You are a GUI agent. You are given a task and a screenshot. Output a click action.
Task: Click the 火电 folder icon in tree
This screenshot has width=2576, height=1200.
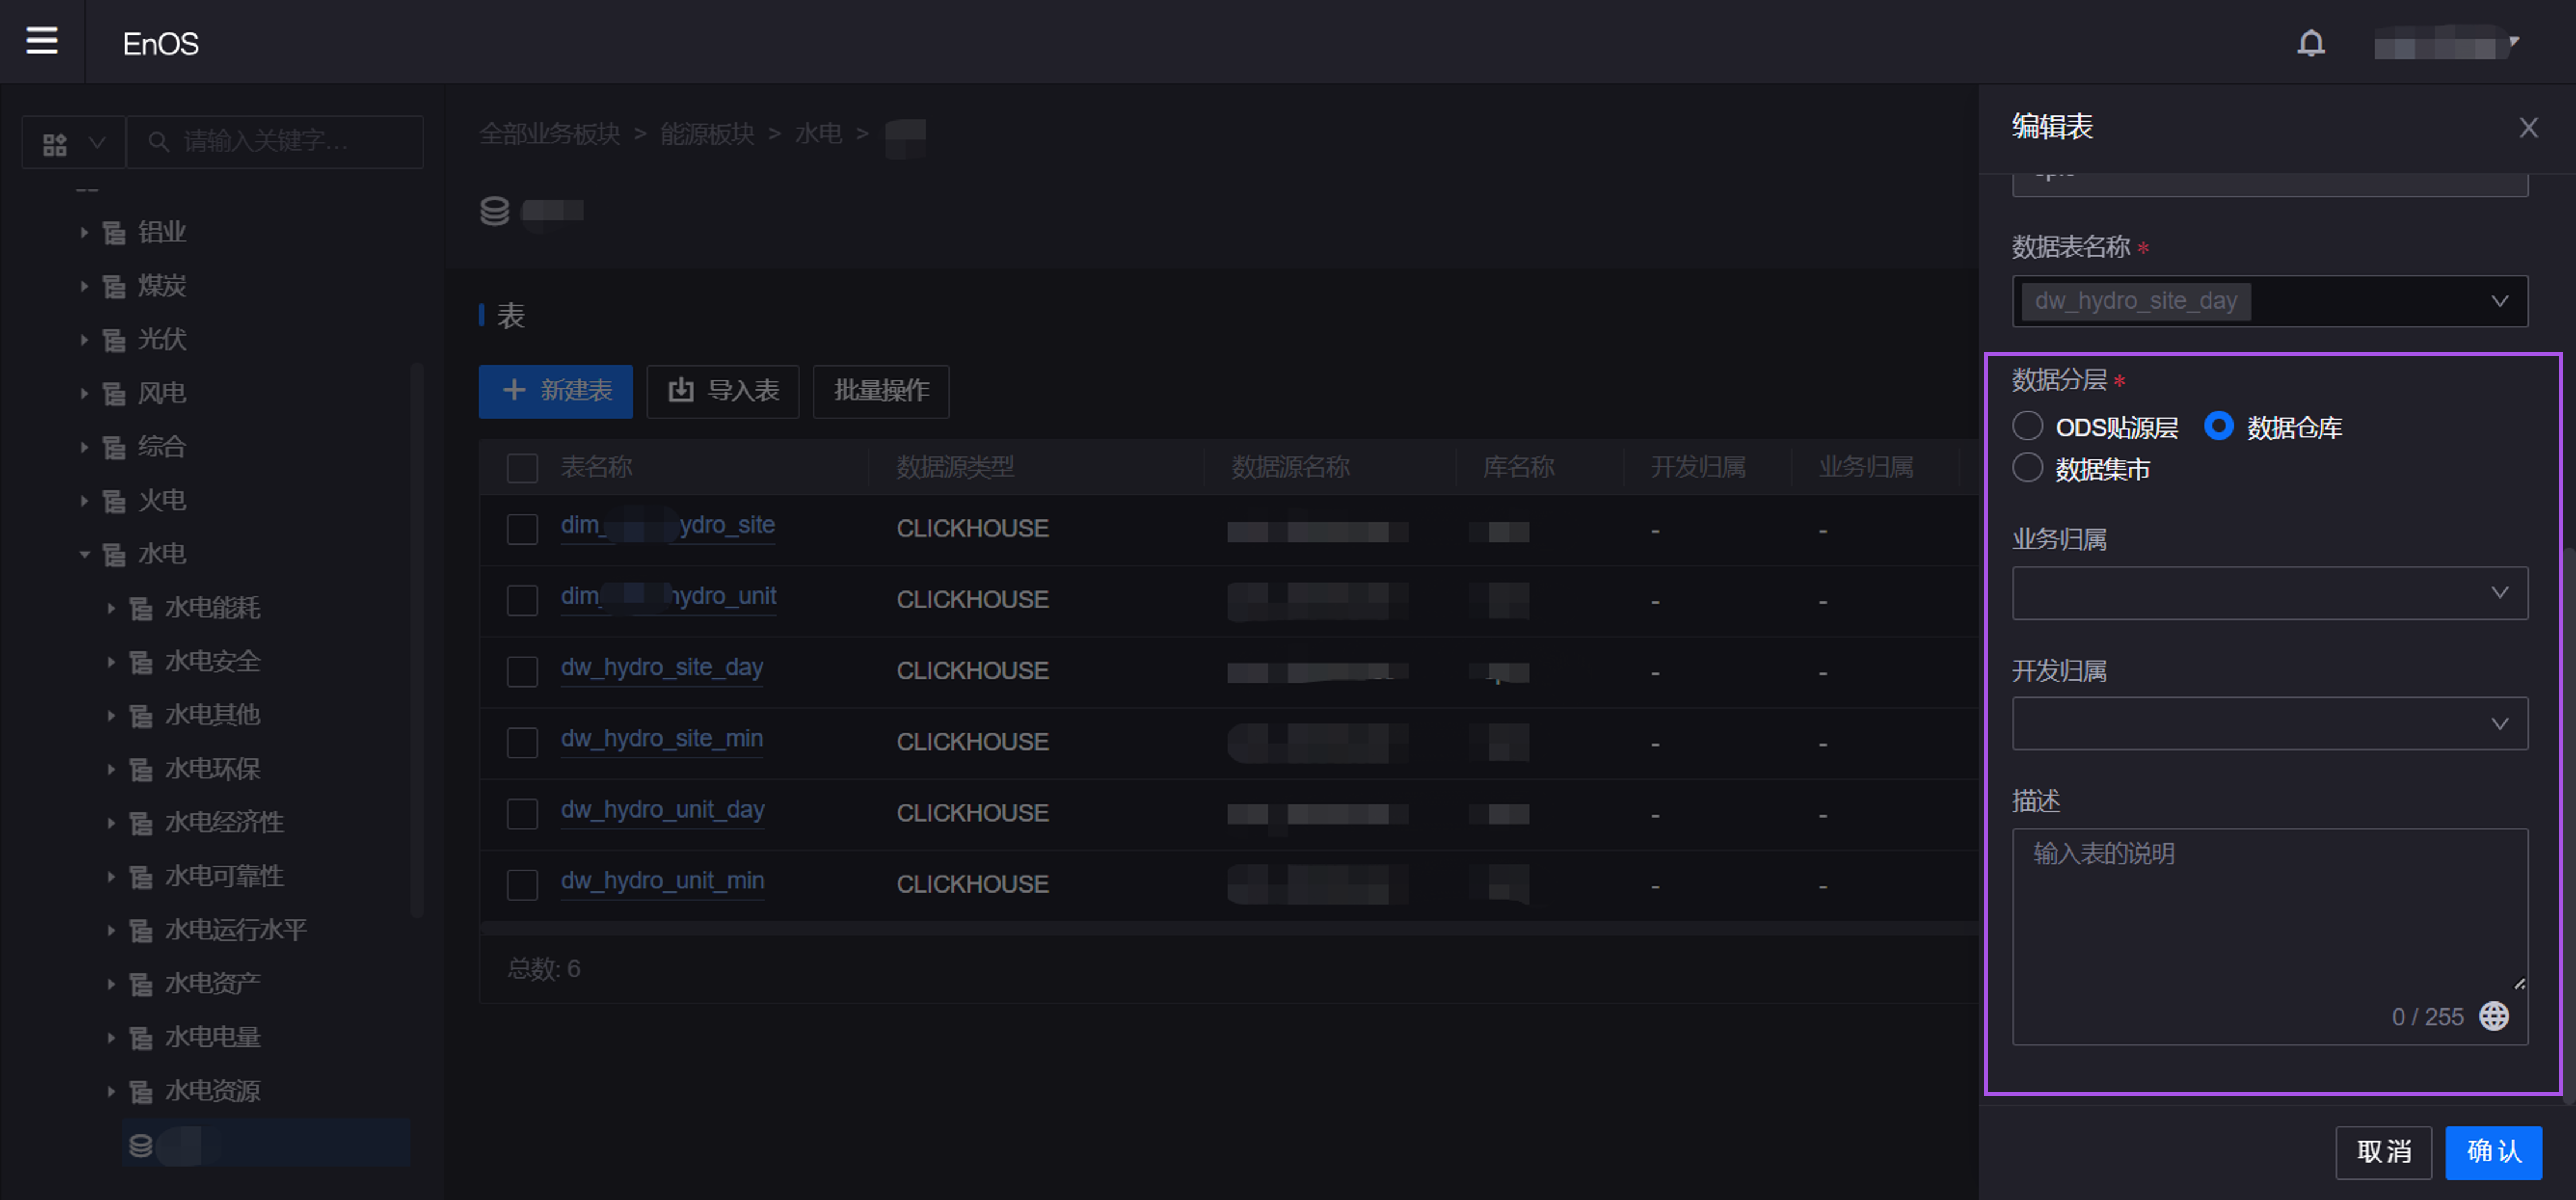(x=114, y=501)
